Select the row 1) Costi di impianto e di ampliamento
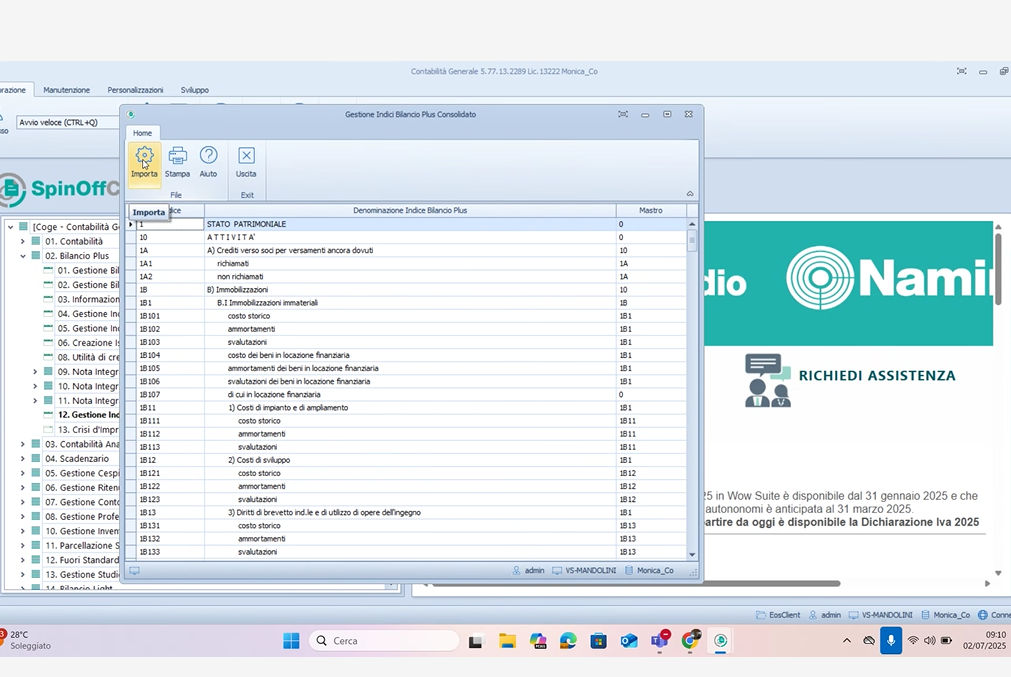The height and width of the screenshot is (677, 1011). [x=411, y=407]
